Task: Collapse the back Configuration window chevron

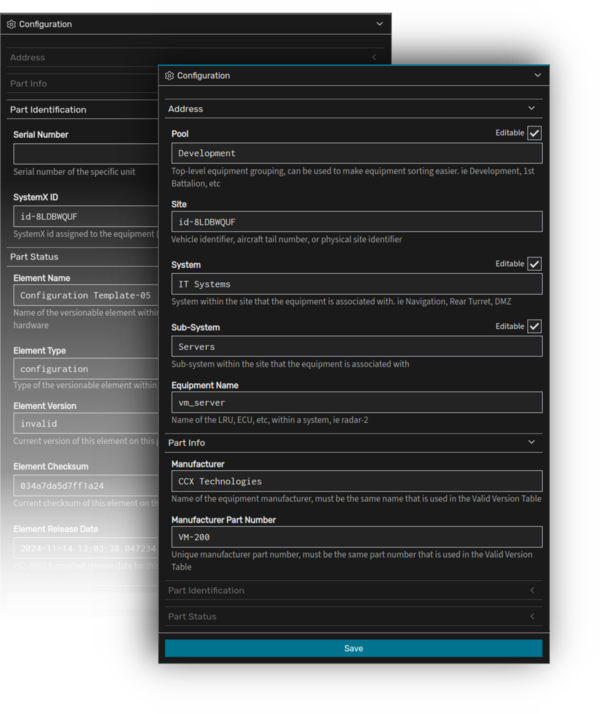Action: pyautogui.click(x=380, y=24)
